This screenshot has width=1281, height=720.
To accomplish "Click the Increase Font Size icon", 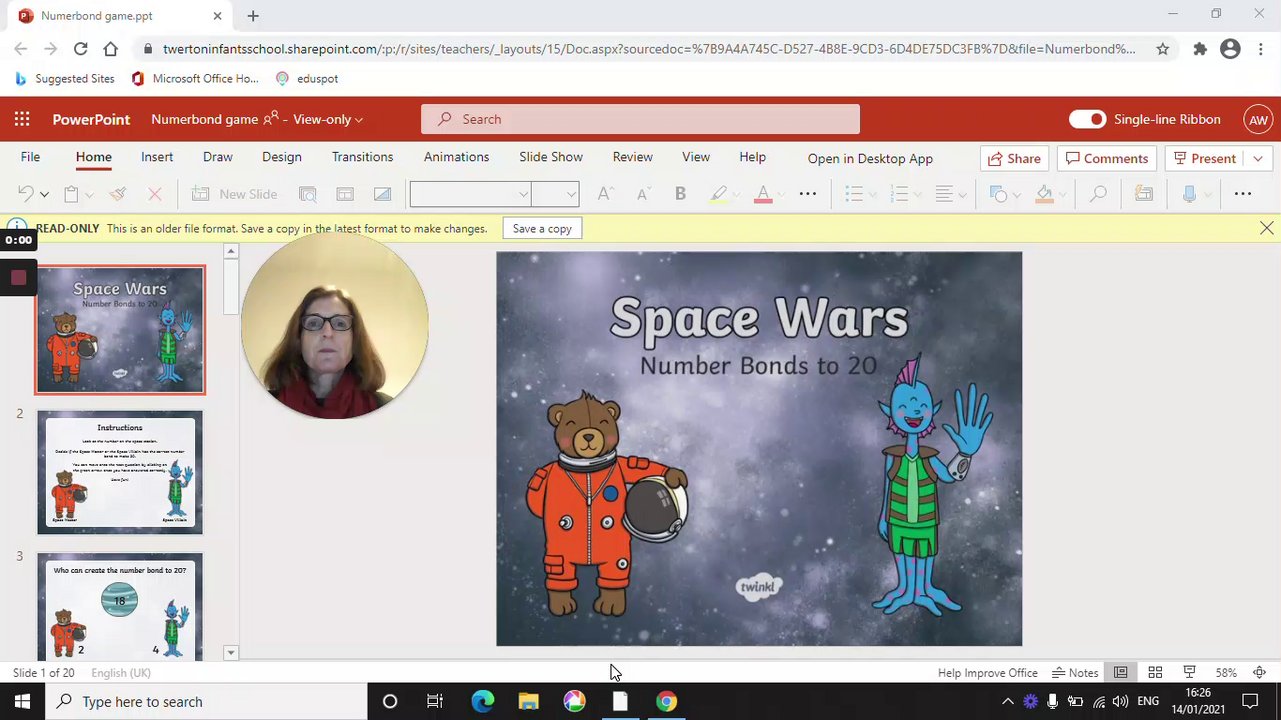I will (x=605, y=194).
